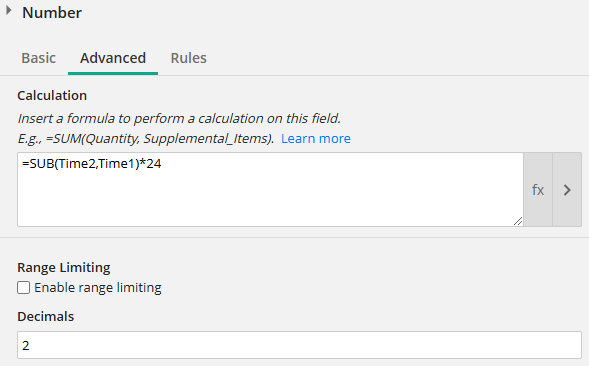Viewport: 589px width, 366px height.
Task: Click the formula box resize grip
Action: [x=518, y=221]
